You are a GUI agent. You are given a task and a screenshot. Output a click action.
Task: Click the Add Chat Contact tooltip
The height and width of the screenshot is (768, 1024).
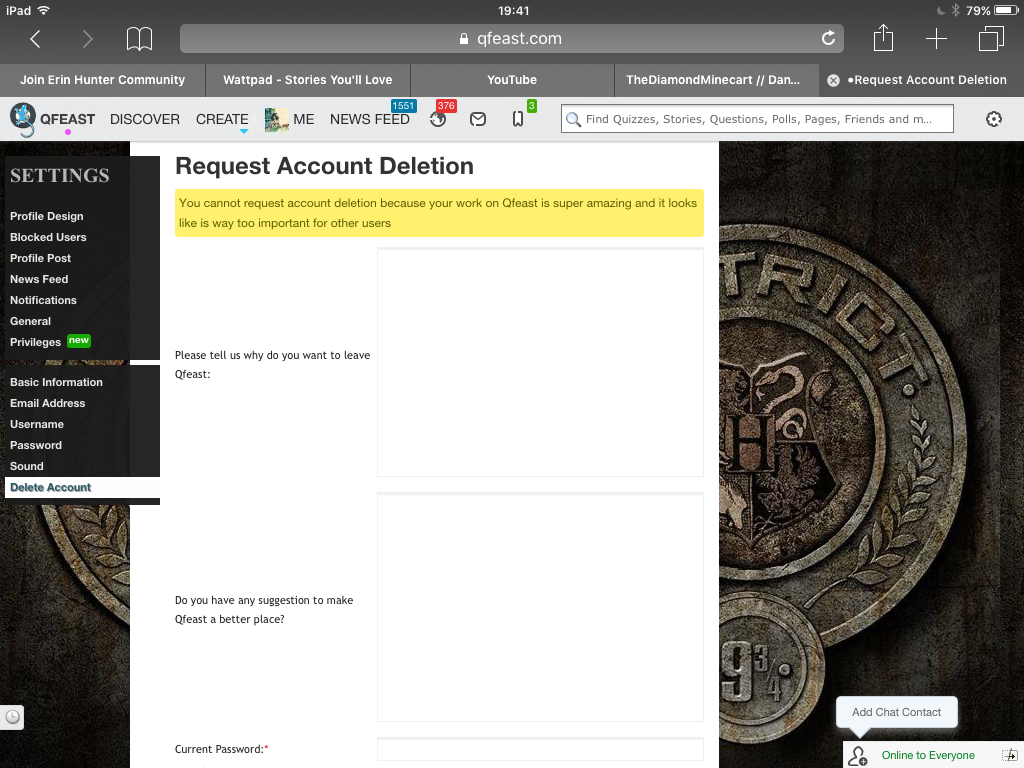pos(897,712)
